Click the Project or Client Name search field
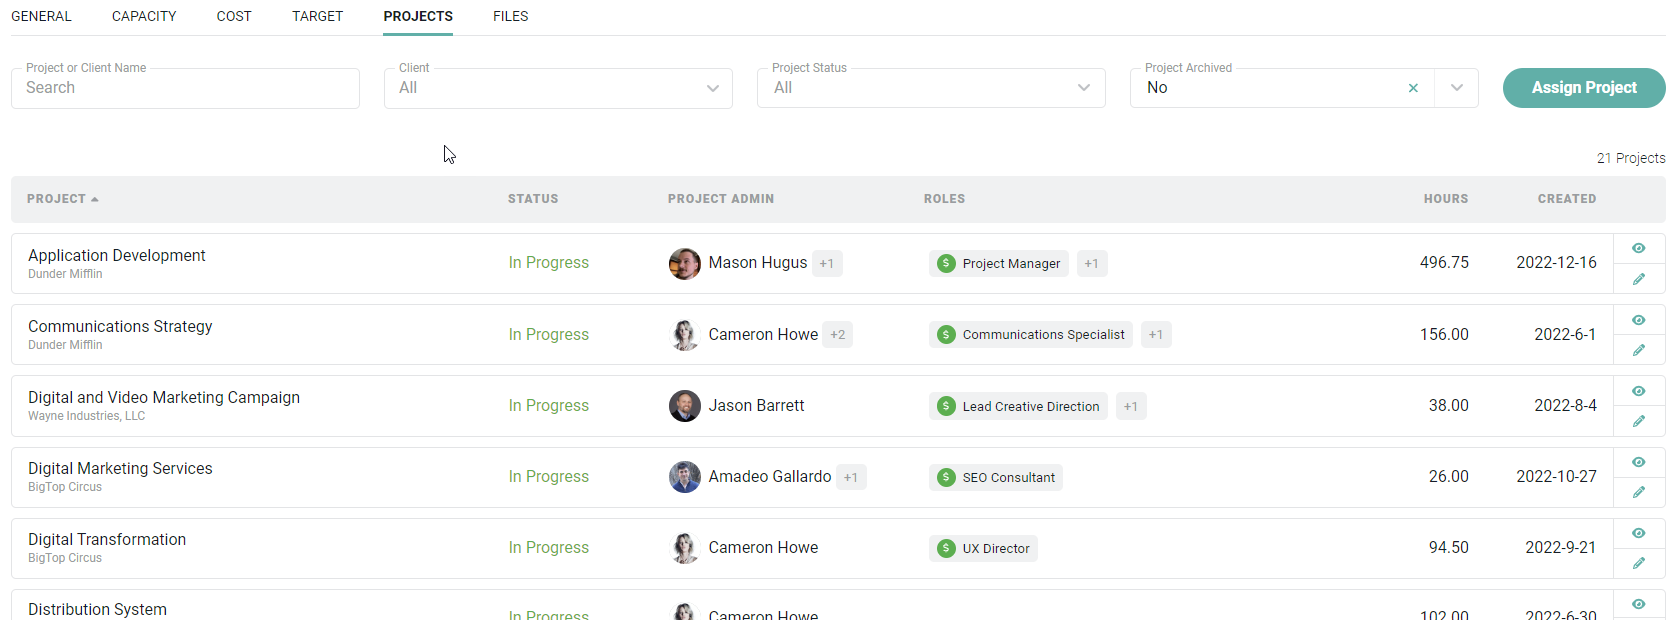The image size is (1678, 620). 185,88
